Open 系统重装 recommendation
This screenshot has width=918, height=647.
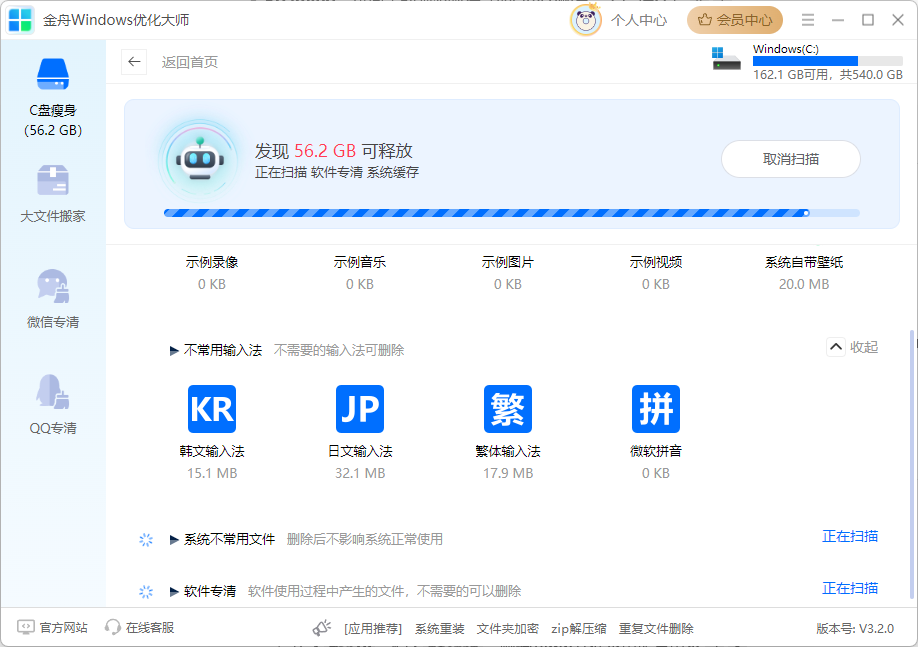[x=440, y=629]
